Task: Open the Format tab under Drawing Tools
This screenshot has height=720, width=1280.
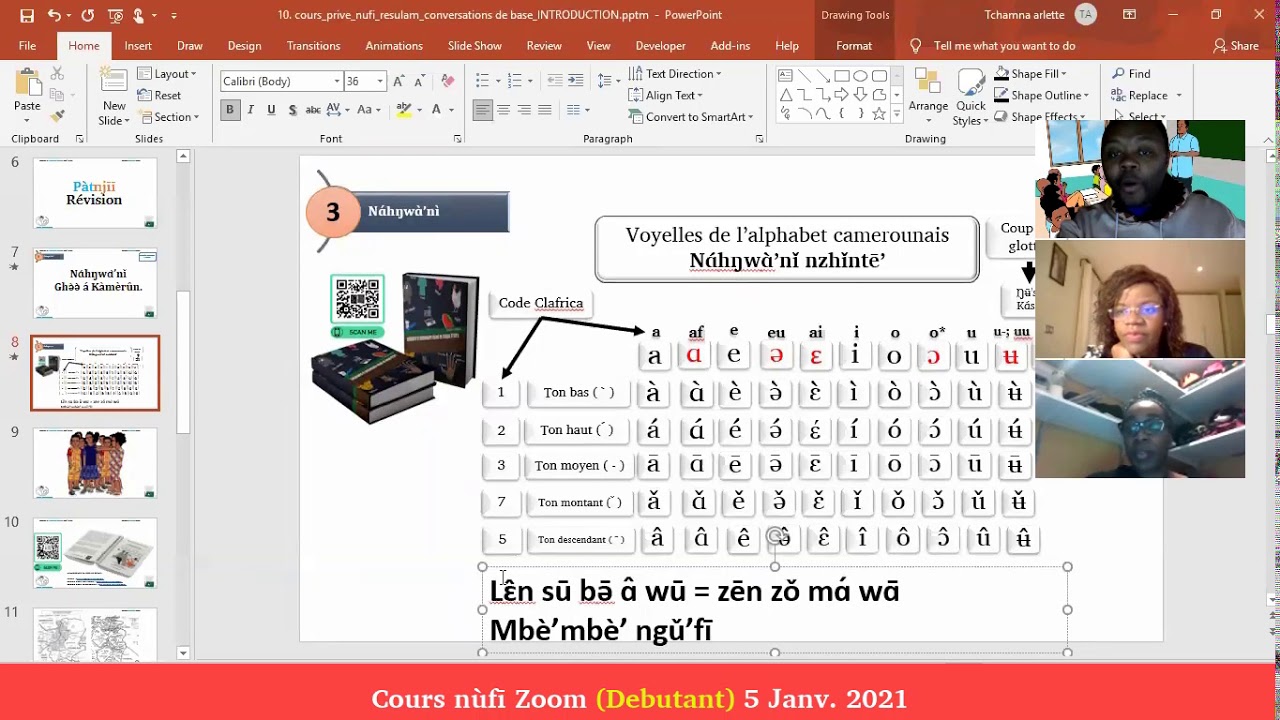Action: click(x=854, y=46)
